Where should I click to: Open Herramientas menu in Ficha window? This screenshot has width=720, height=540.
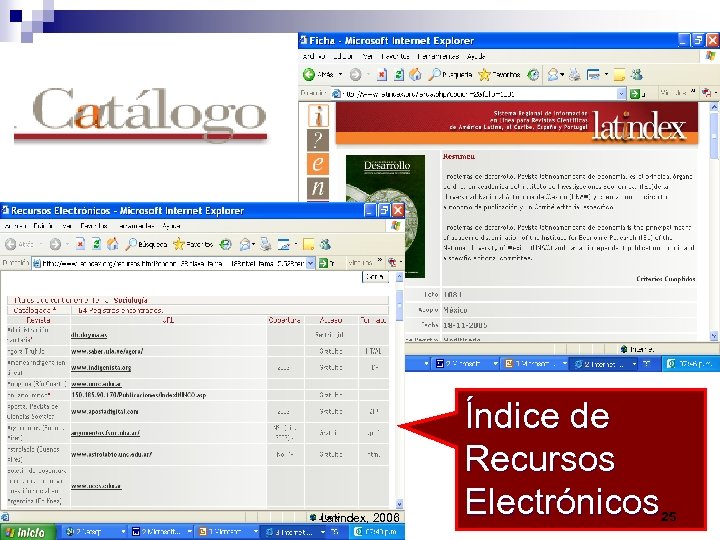coord(438,56)
